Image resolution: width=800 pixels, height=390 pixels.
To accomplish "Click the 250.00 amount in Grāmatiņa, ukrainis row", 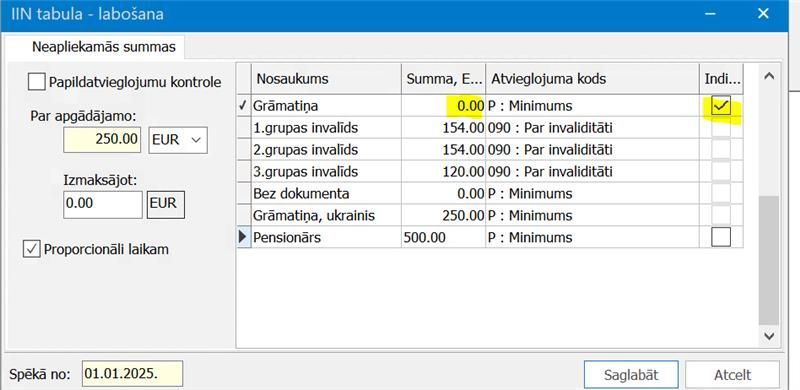I will (x=443, y=215).
